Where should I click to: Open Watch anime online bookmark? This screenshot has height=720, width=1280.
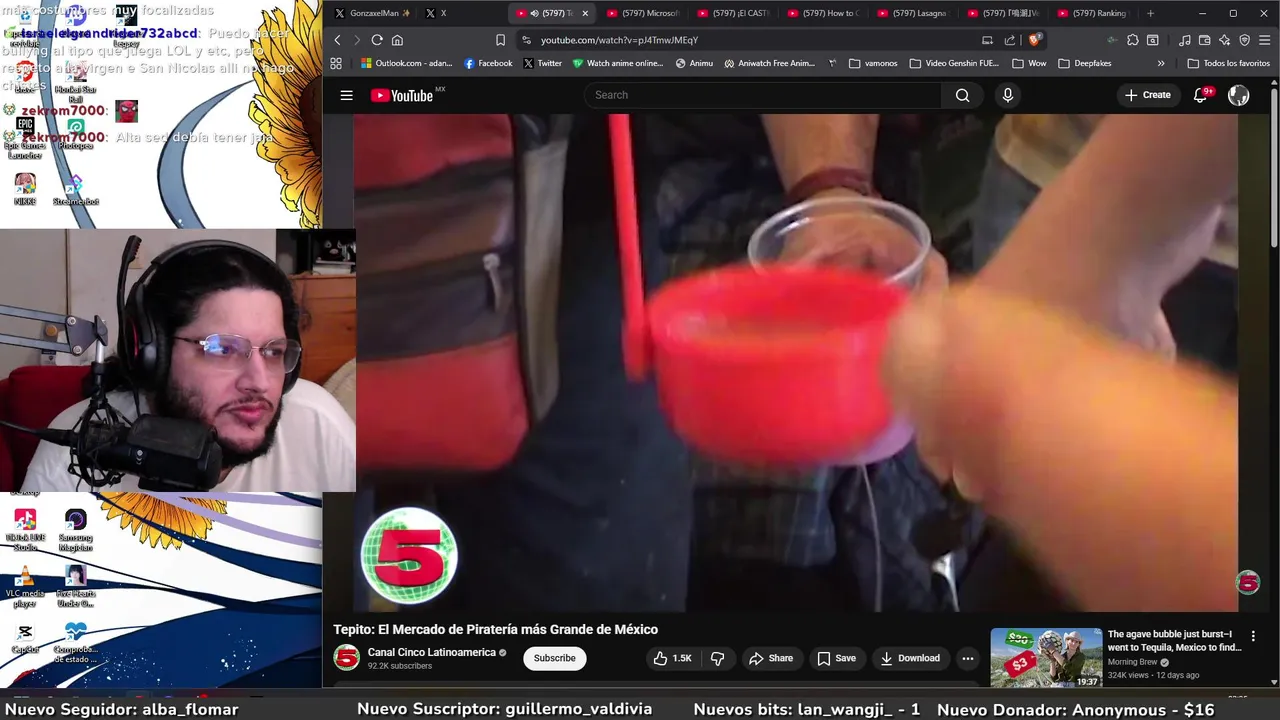(618, 63)
